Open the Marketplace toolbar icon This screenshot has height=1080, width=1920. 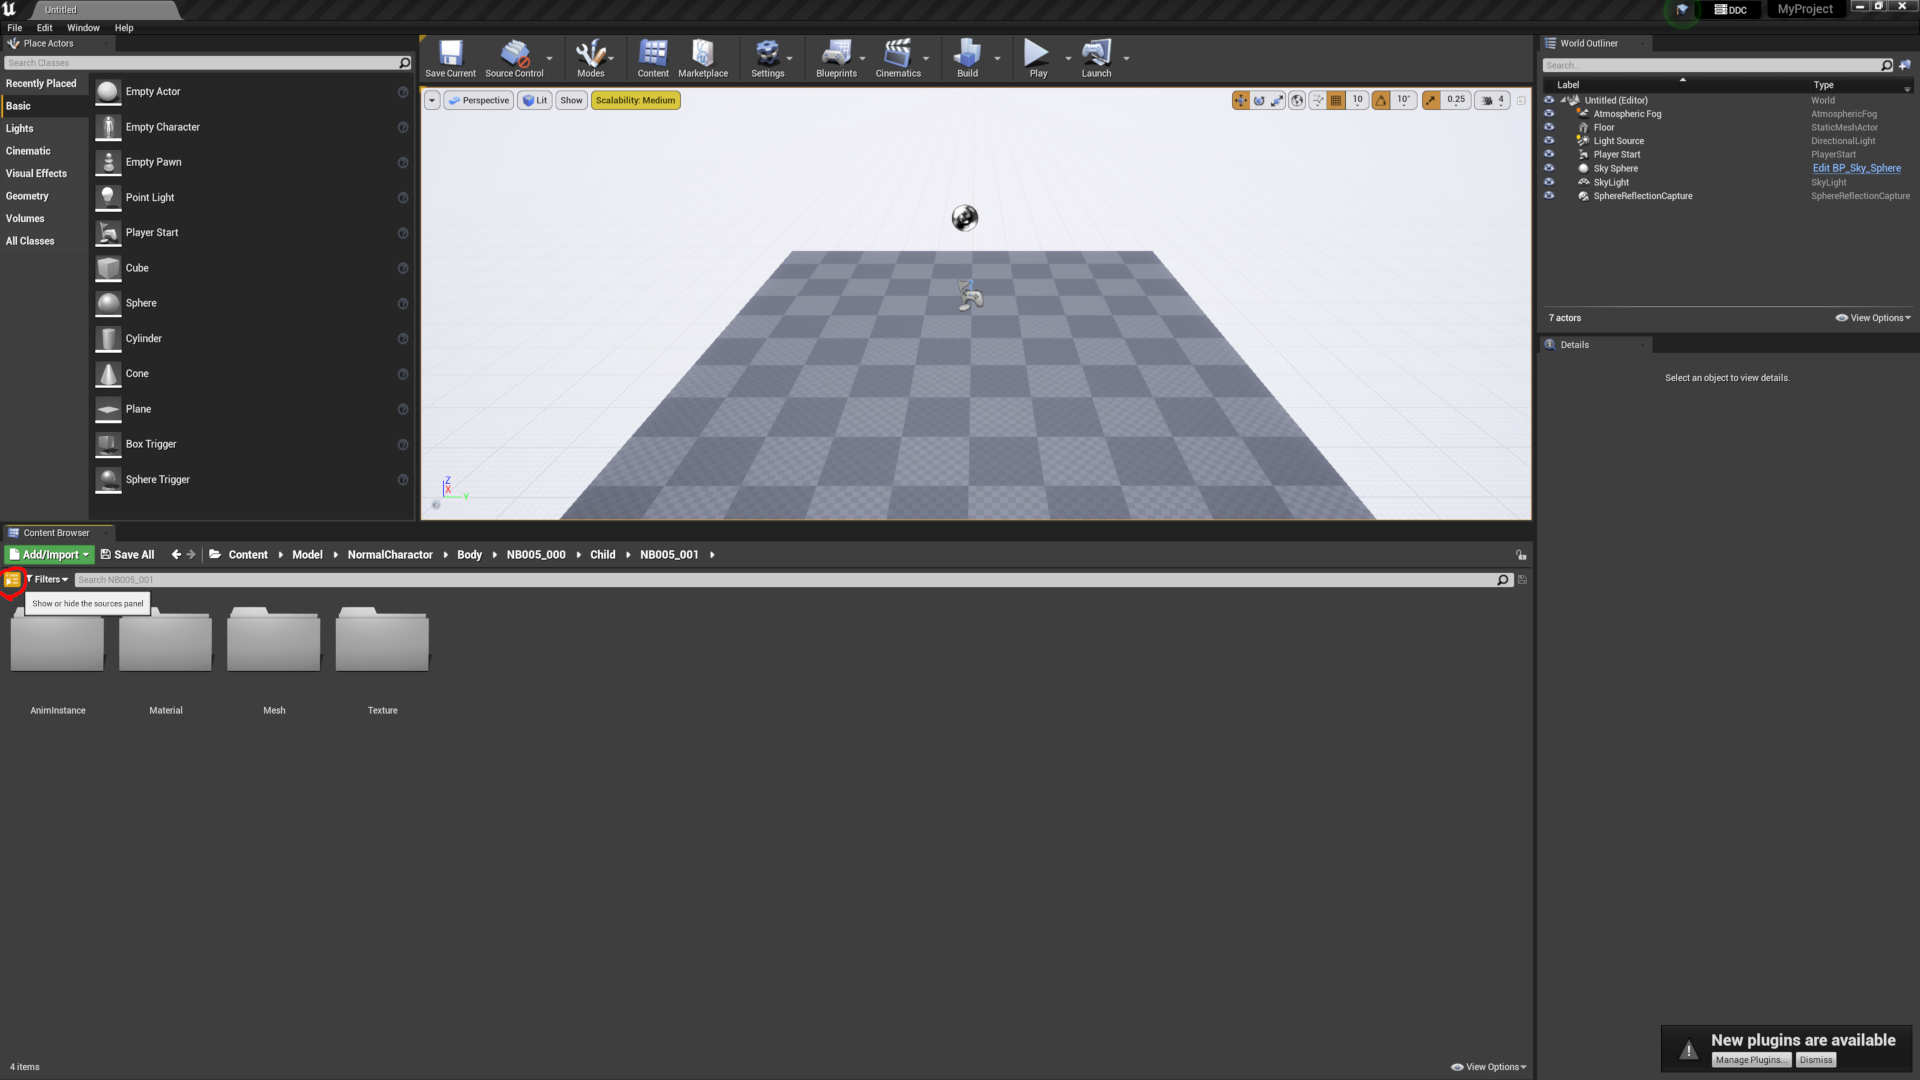coord(703,58)
